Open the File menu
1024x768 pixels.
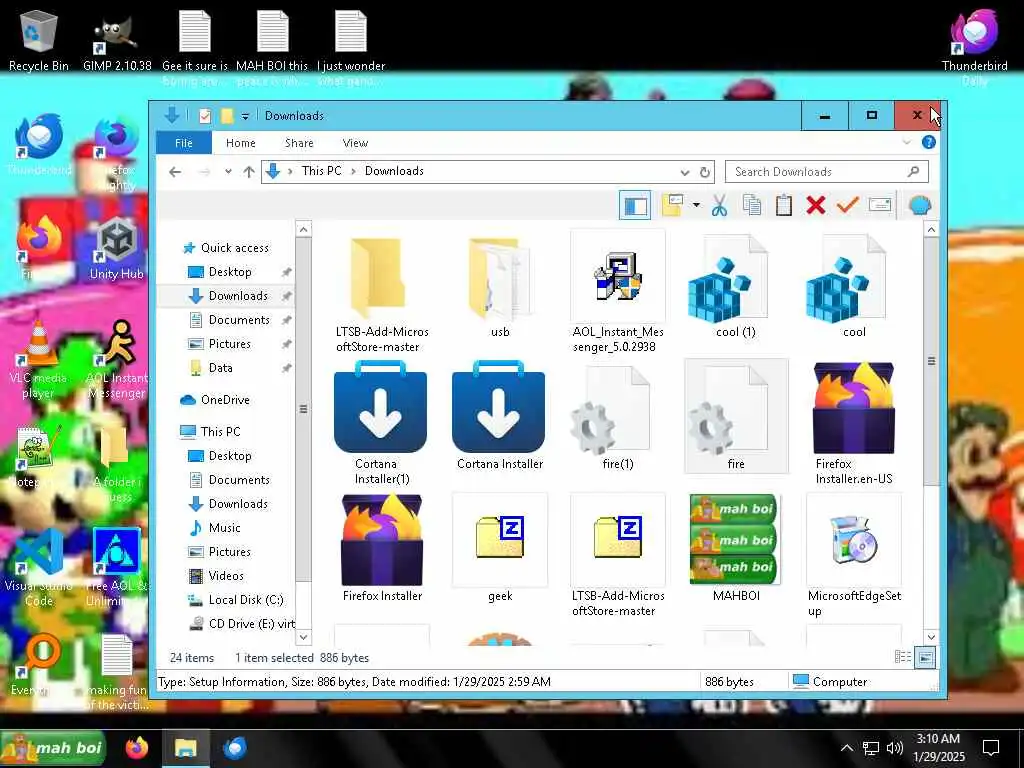pos(184,143)
